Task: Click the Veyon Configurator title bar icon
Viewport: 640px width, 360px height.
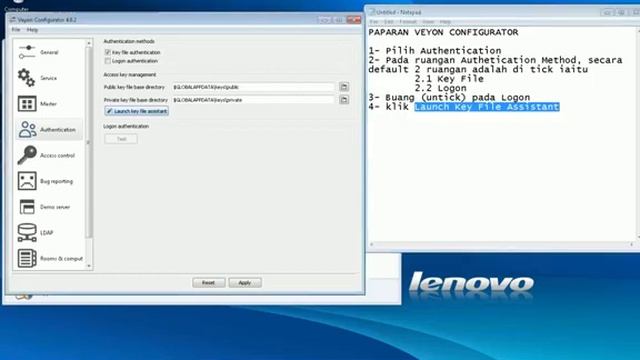Action: 13,20
